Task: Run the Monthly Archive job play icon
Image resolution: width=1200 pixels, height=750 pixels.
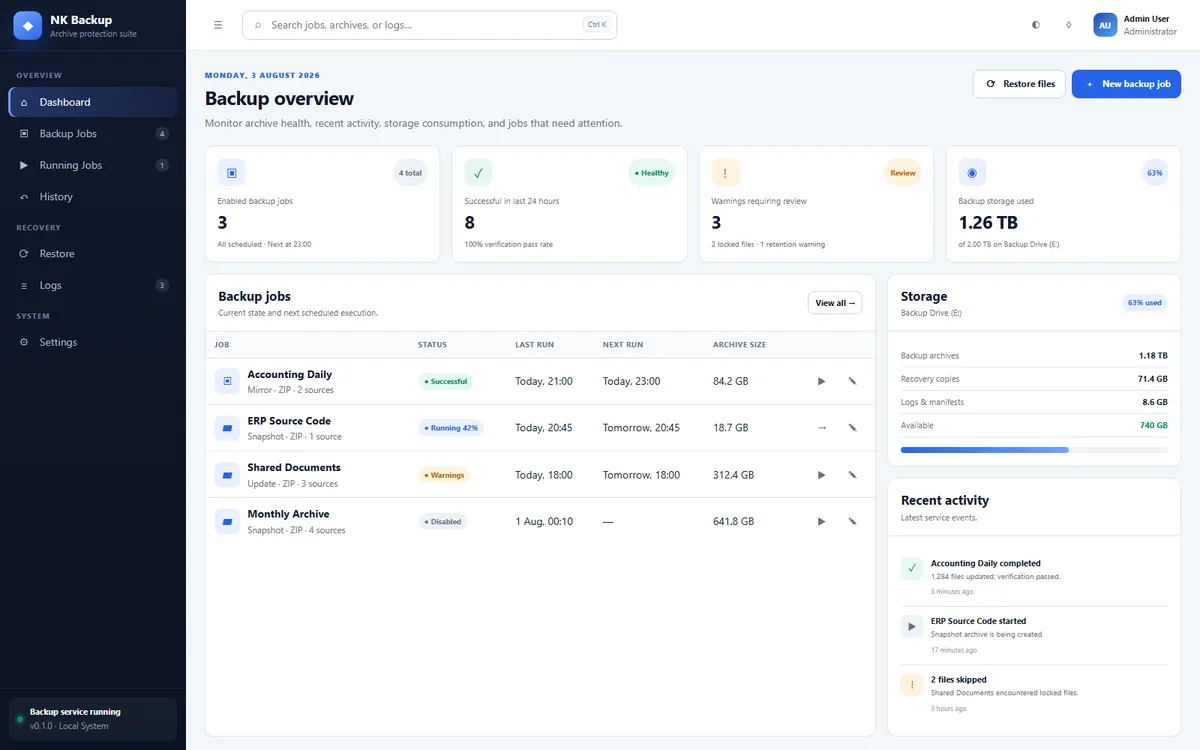Action: [822, 521]
